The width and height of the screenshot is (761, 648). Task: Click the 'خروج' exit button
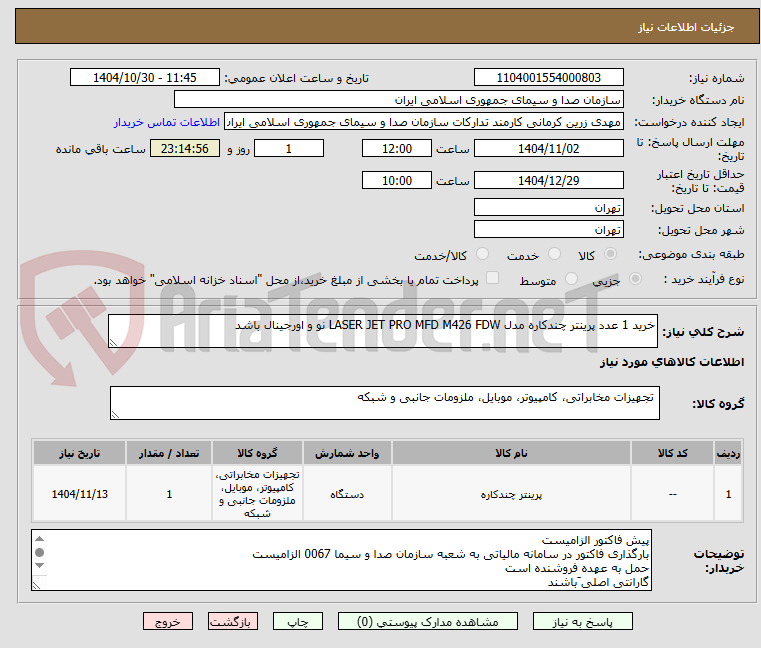pos(168,621)
